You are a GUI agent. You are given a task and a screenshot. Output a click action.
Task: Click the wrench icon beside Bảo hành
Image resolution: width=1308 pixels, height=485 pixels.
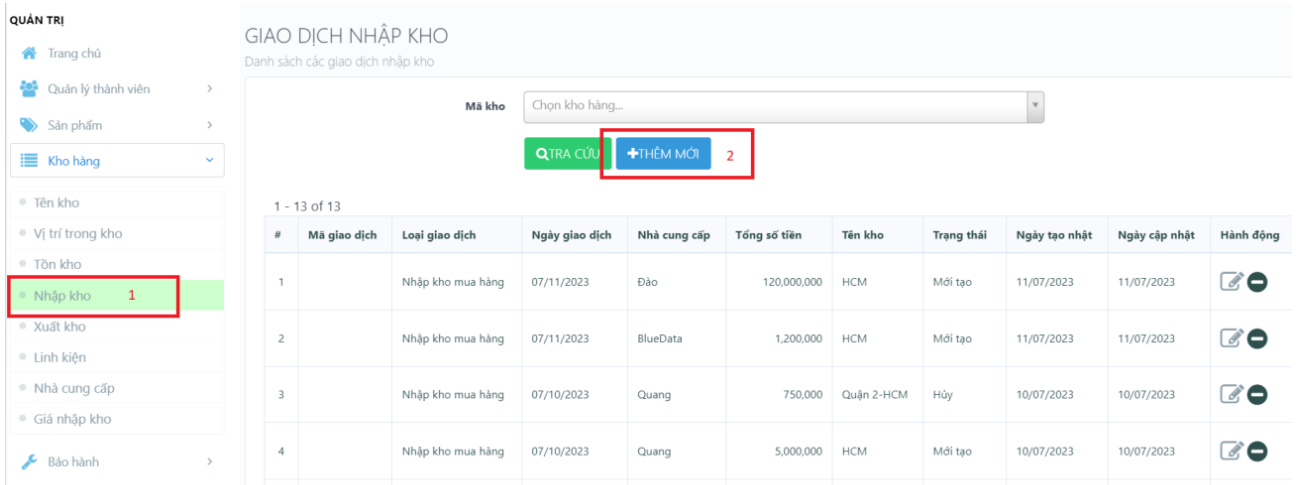coord(29,462)
